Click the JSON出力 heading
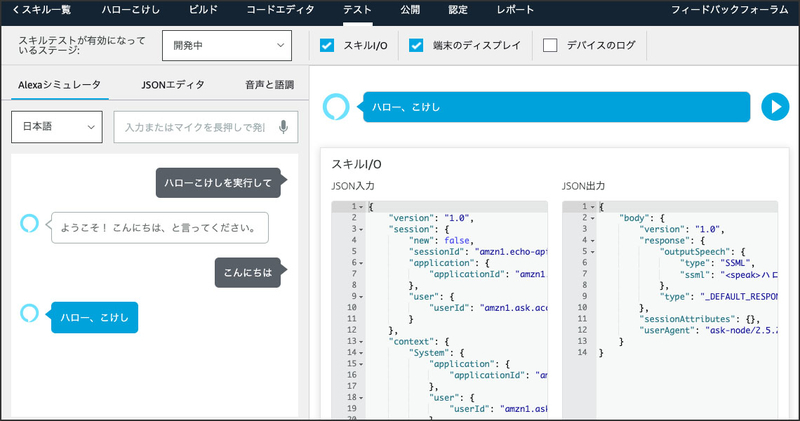 (x=584, y=186)
